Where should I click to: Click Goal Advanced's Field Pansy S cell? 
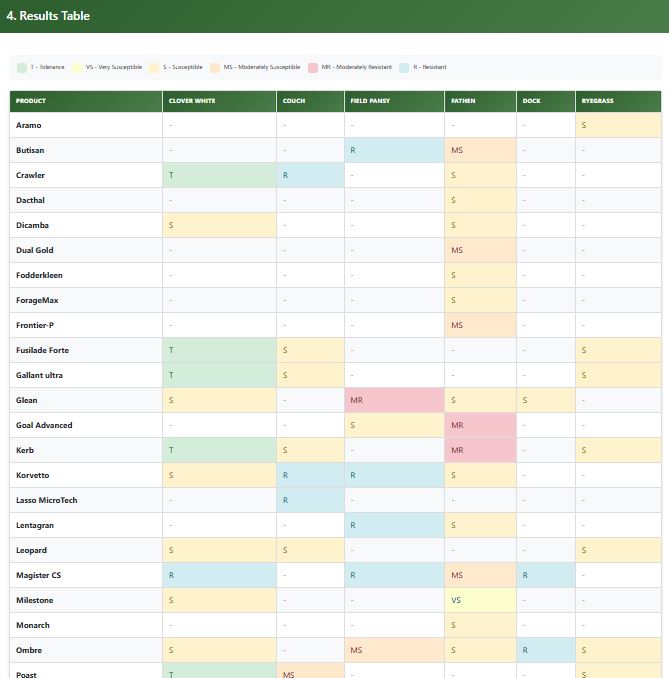pos(394,425)
